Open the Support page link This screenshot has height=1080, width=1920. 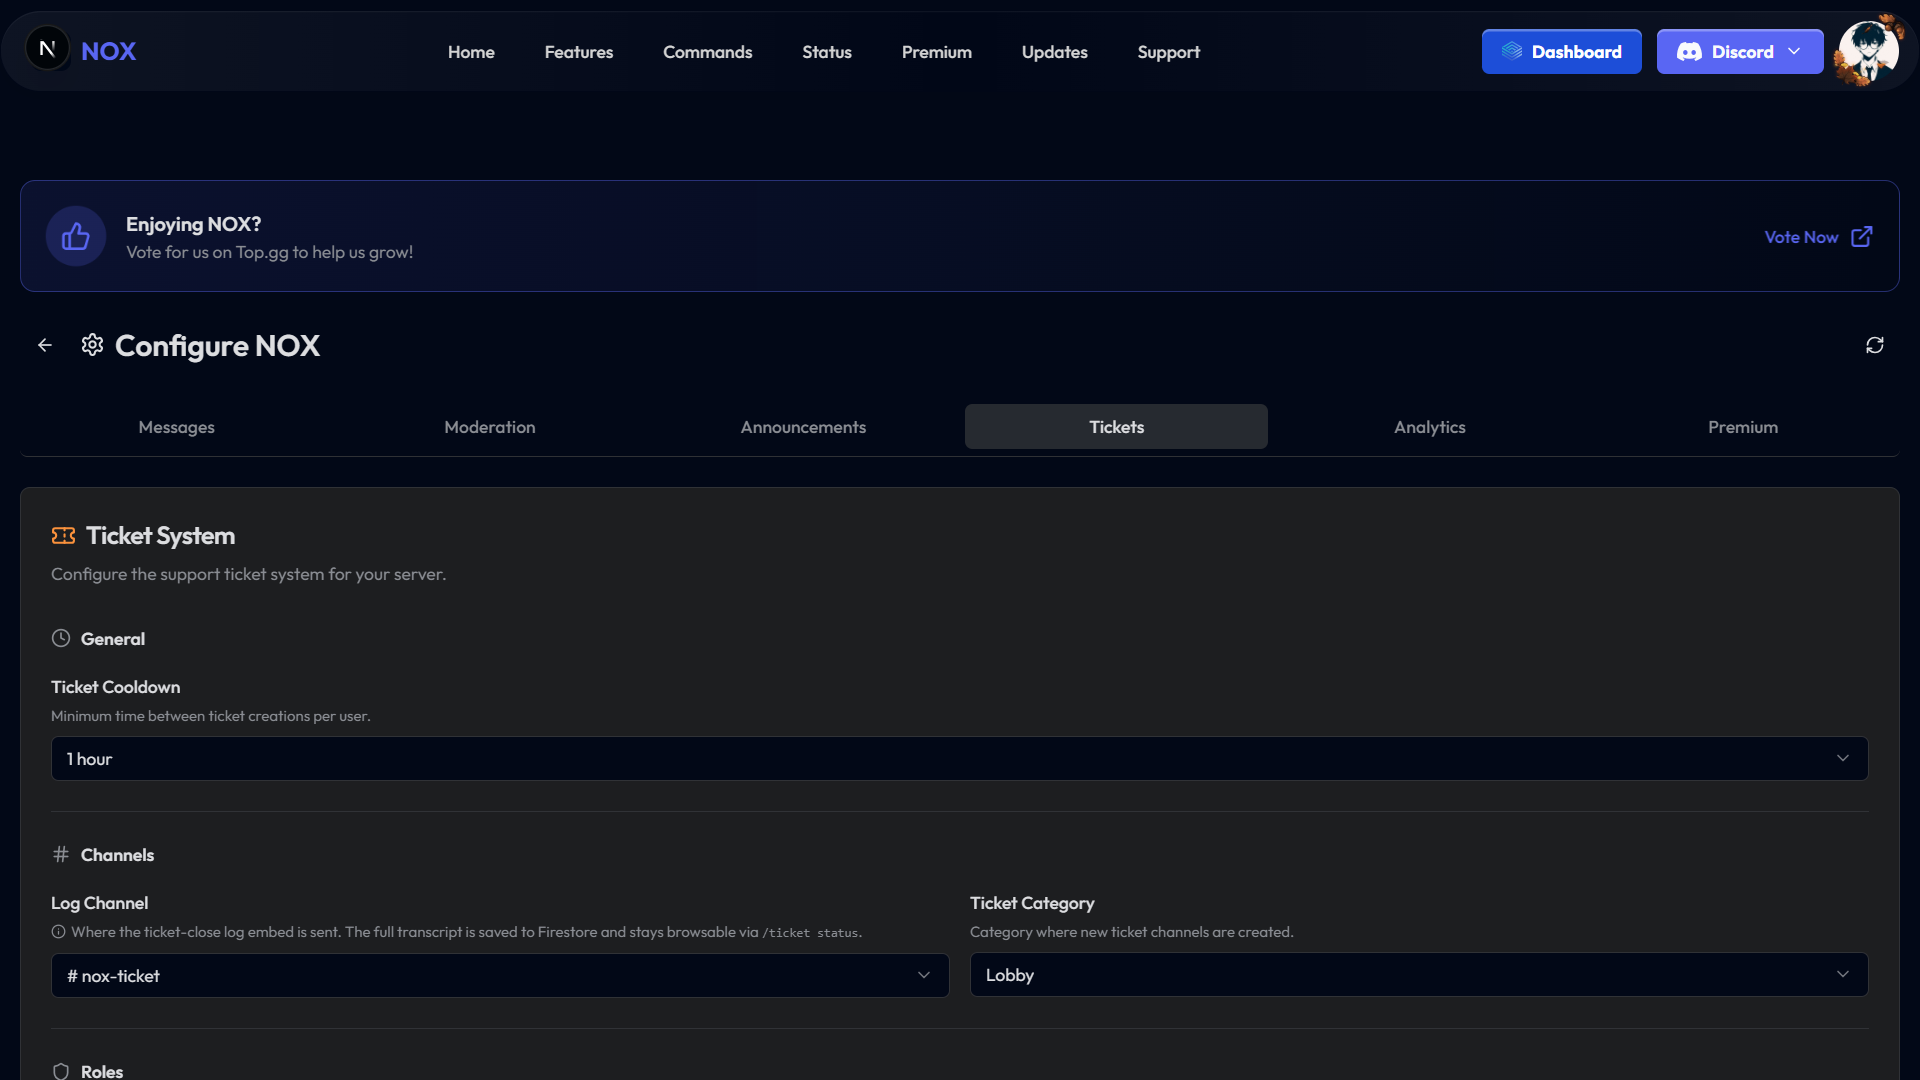tap(1169, 52)
